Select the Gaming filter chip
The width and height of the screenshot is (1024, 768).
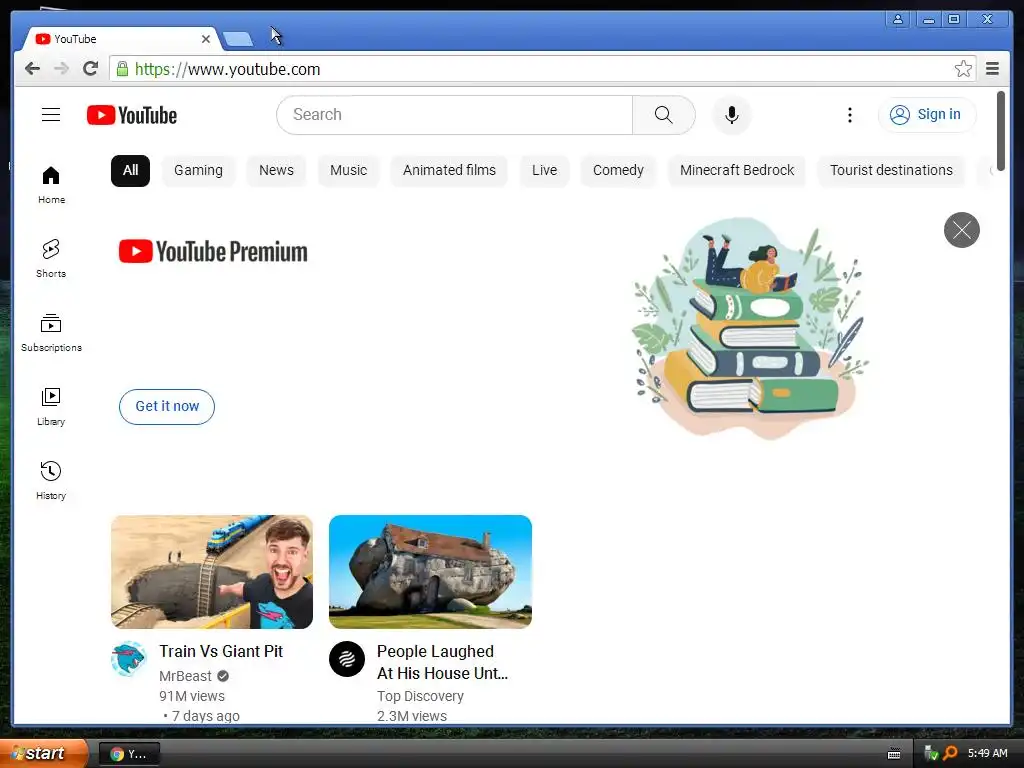tap(198, 170)
